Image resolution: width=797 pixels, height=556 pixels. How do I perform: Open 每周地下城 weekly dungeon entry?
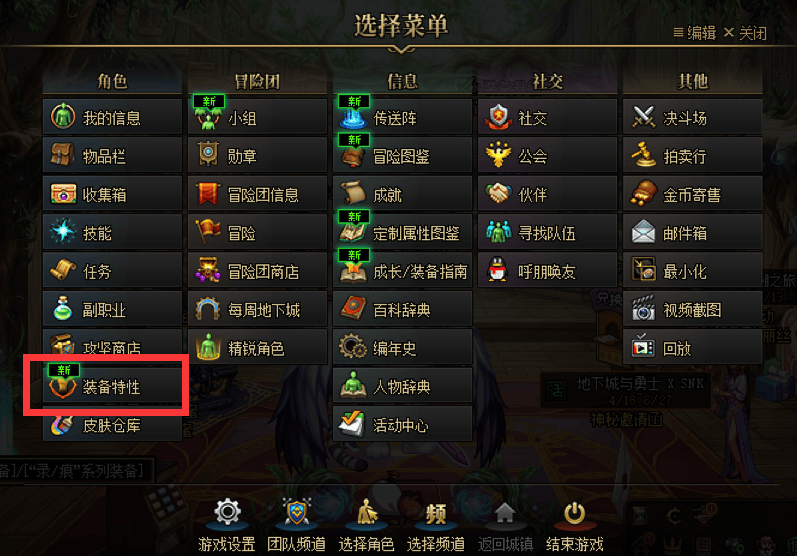[x=257, y=309]
